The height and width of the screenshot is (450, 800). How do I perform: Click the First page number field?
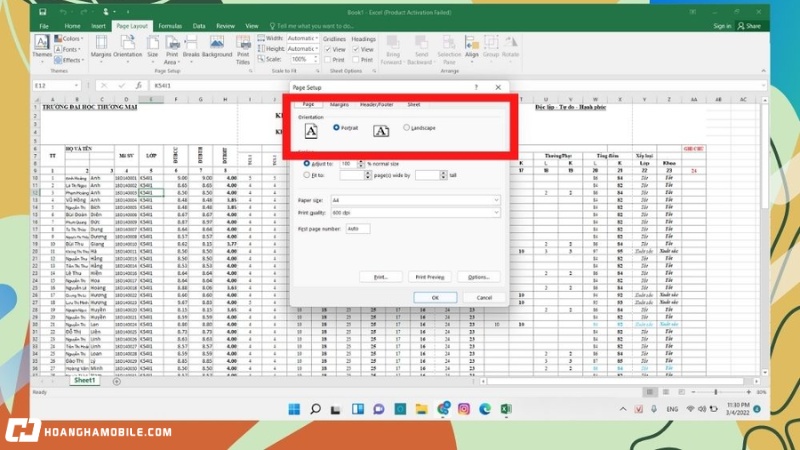(358, 229)
